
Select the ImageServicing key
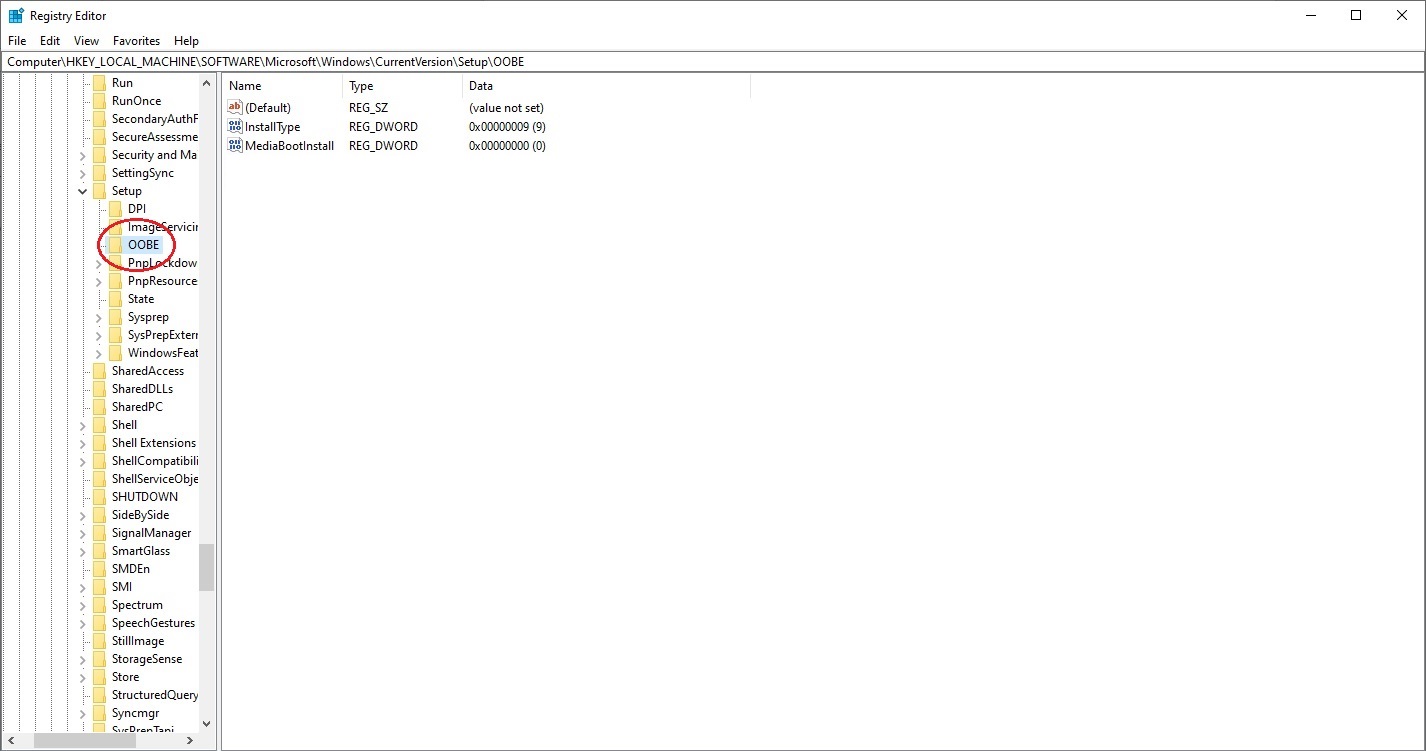tap(163, 227)
